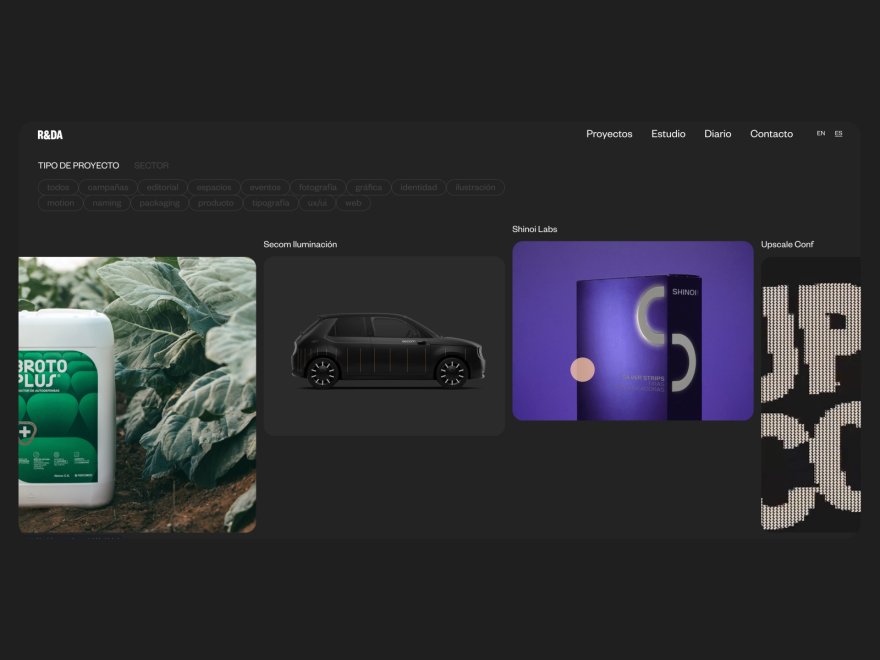Screen dimensions: 880x660
Task: Filter projects by todos tag
Action: (58, 187)
